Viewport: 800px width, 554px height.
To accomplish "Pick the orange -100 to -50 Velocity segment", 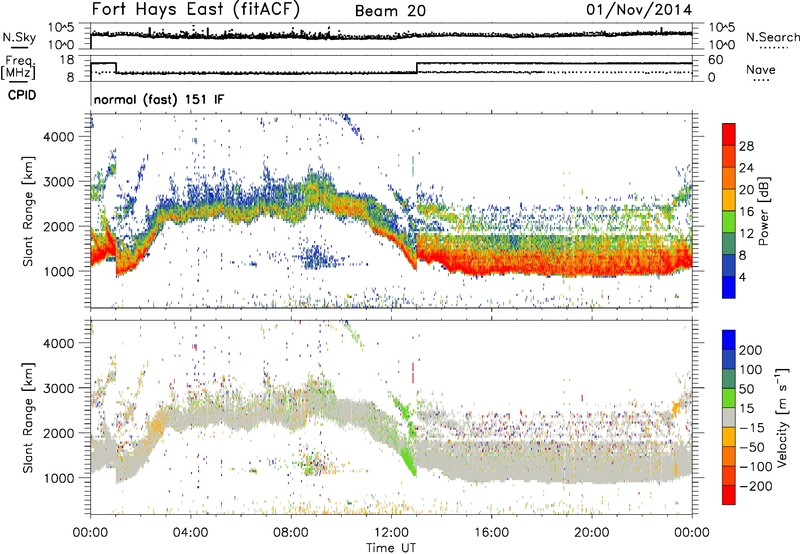I will pos(729,457).
